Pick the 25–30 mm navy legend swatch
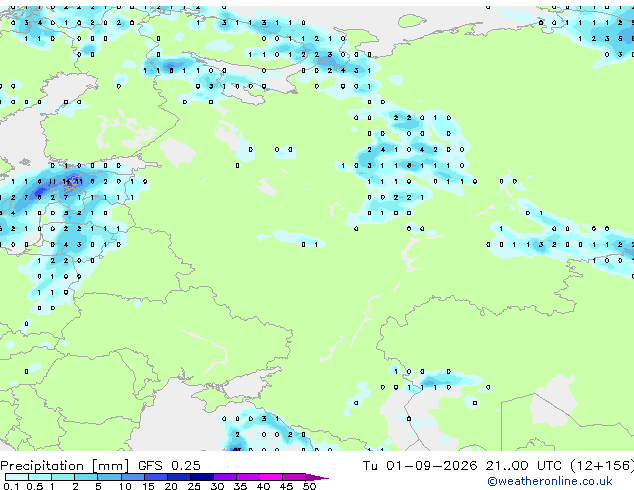The width and height of the screenshot is (634, 490). pyautogui.click(x=202, y=477)
